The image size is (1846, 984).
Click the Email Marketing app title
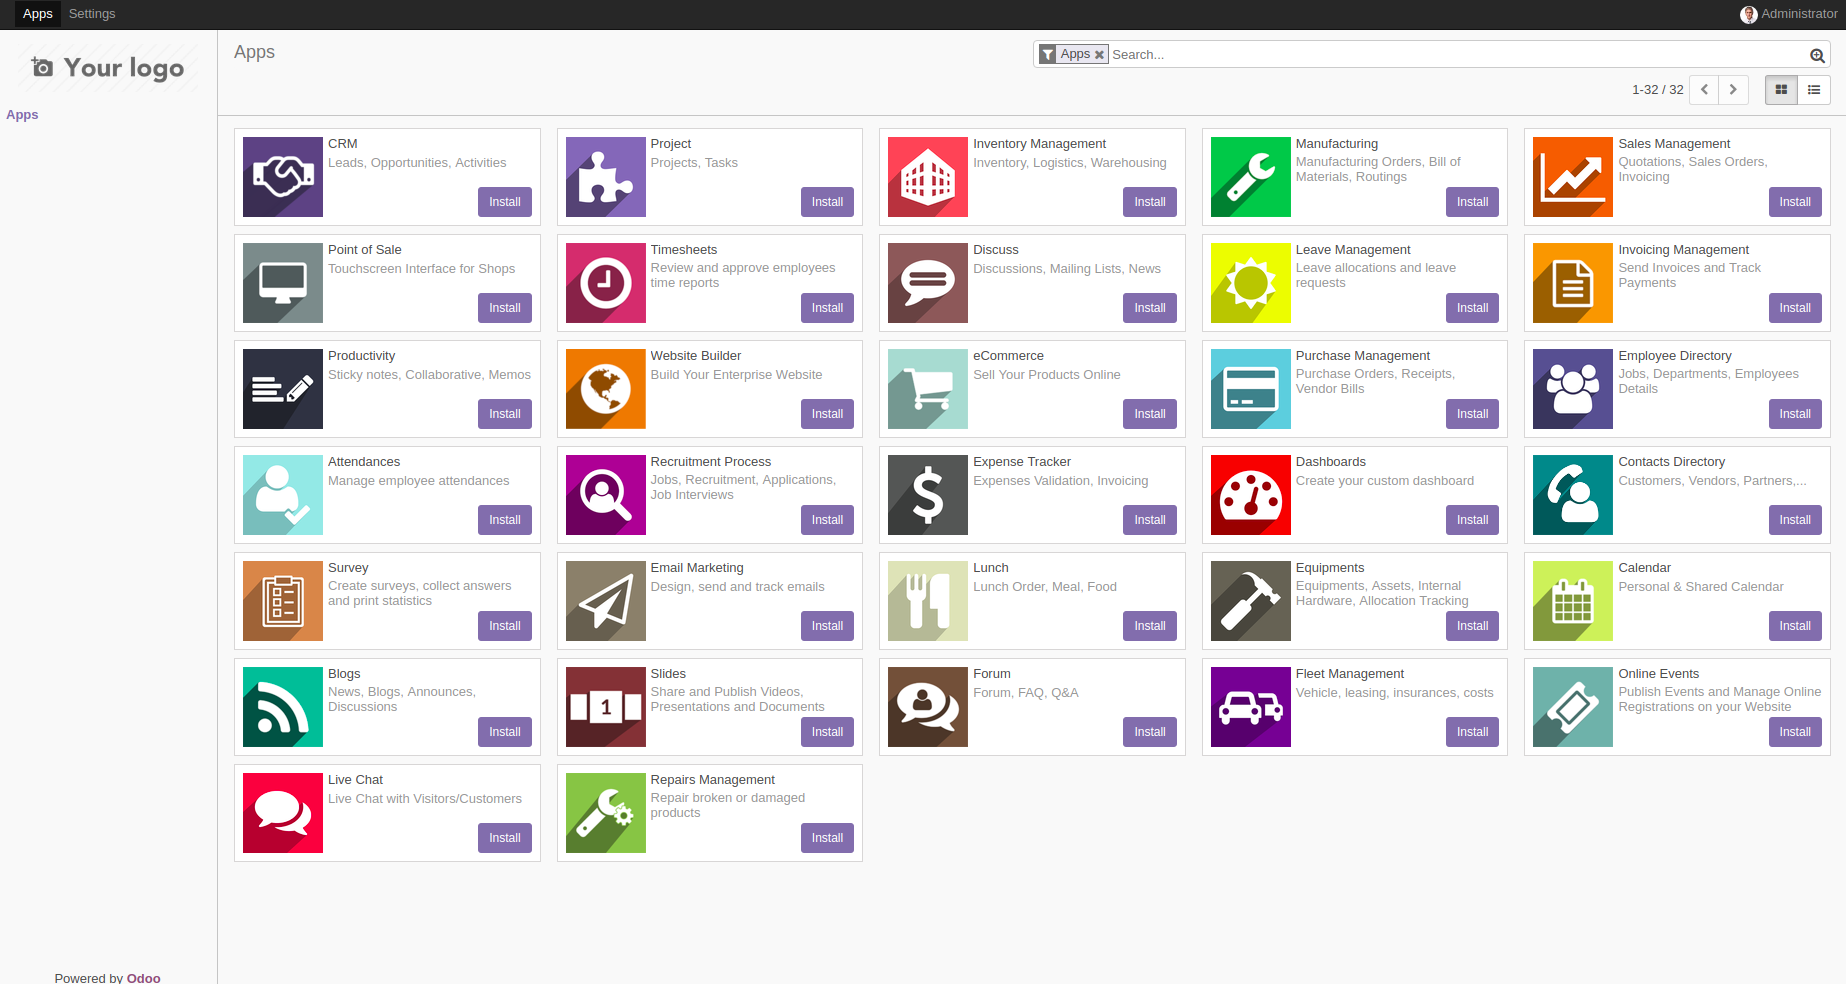coord(697,568)
